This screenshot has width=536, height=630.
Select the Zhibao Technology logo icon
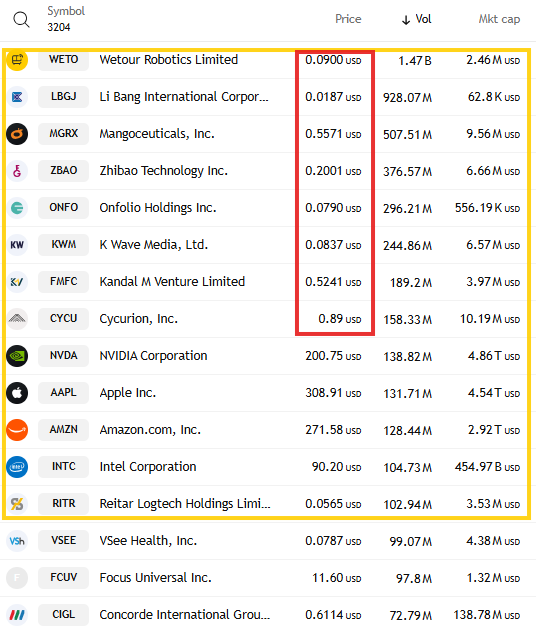[x=17, y=171]
